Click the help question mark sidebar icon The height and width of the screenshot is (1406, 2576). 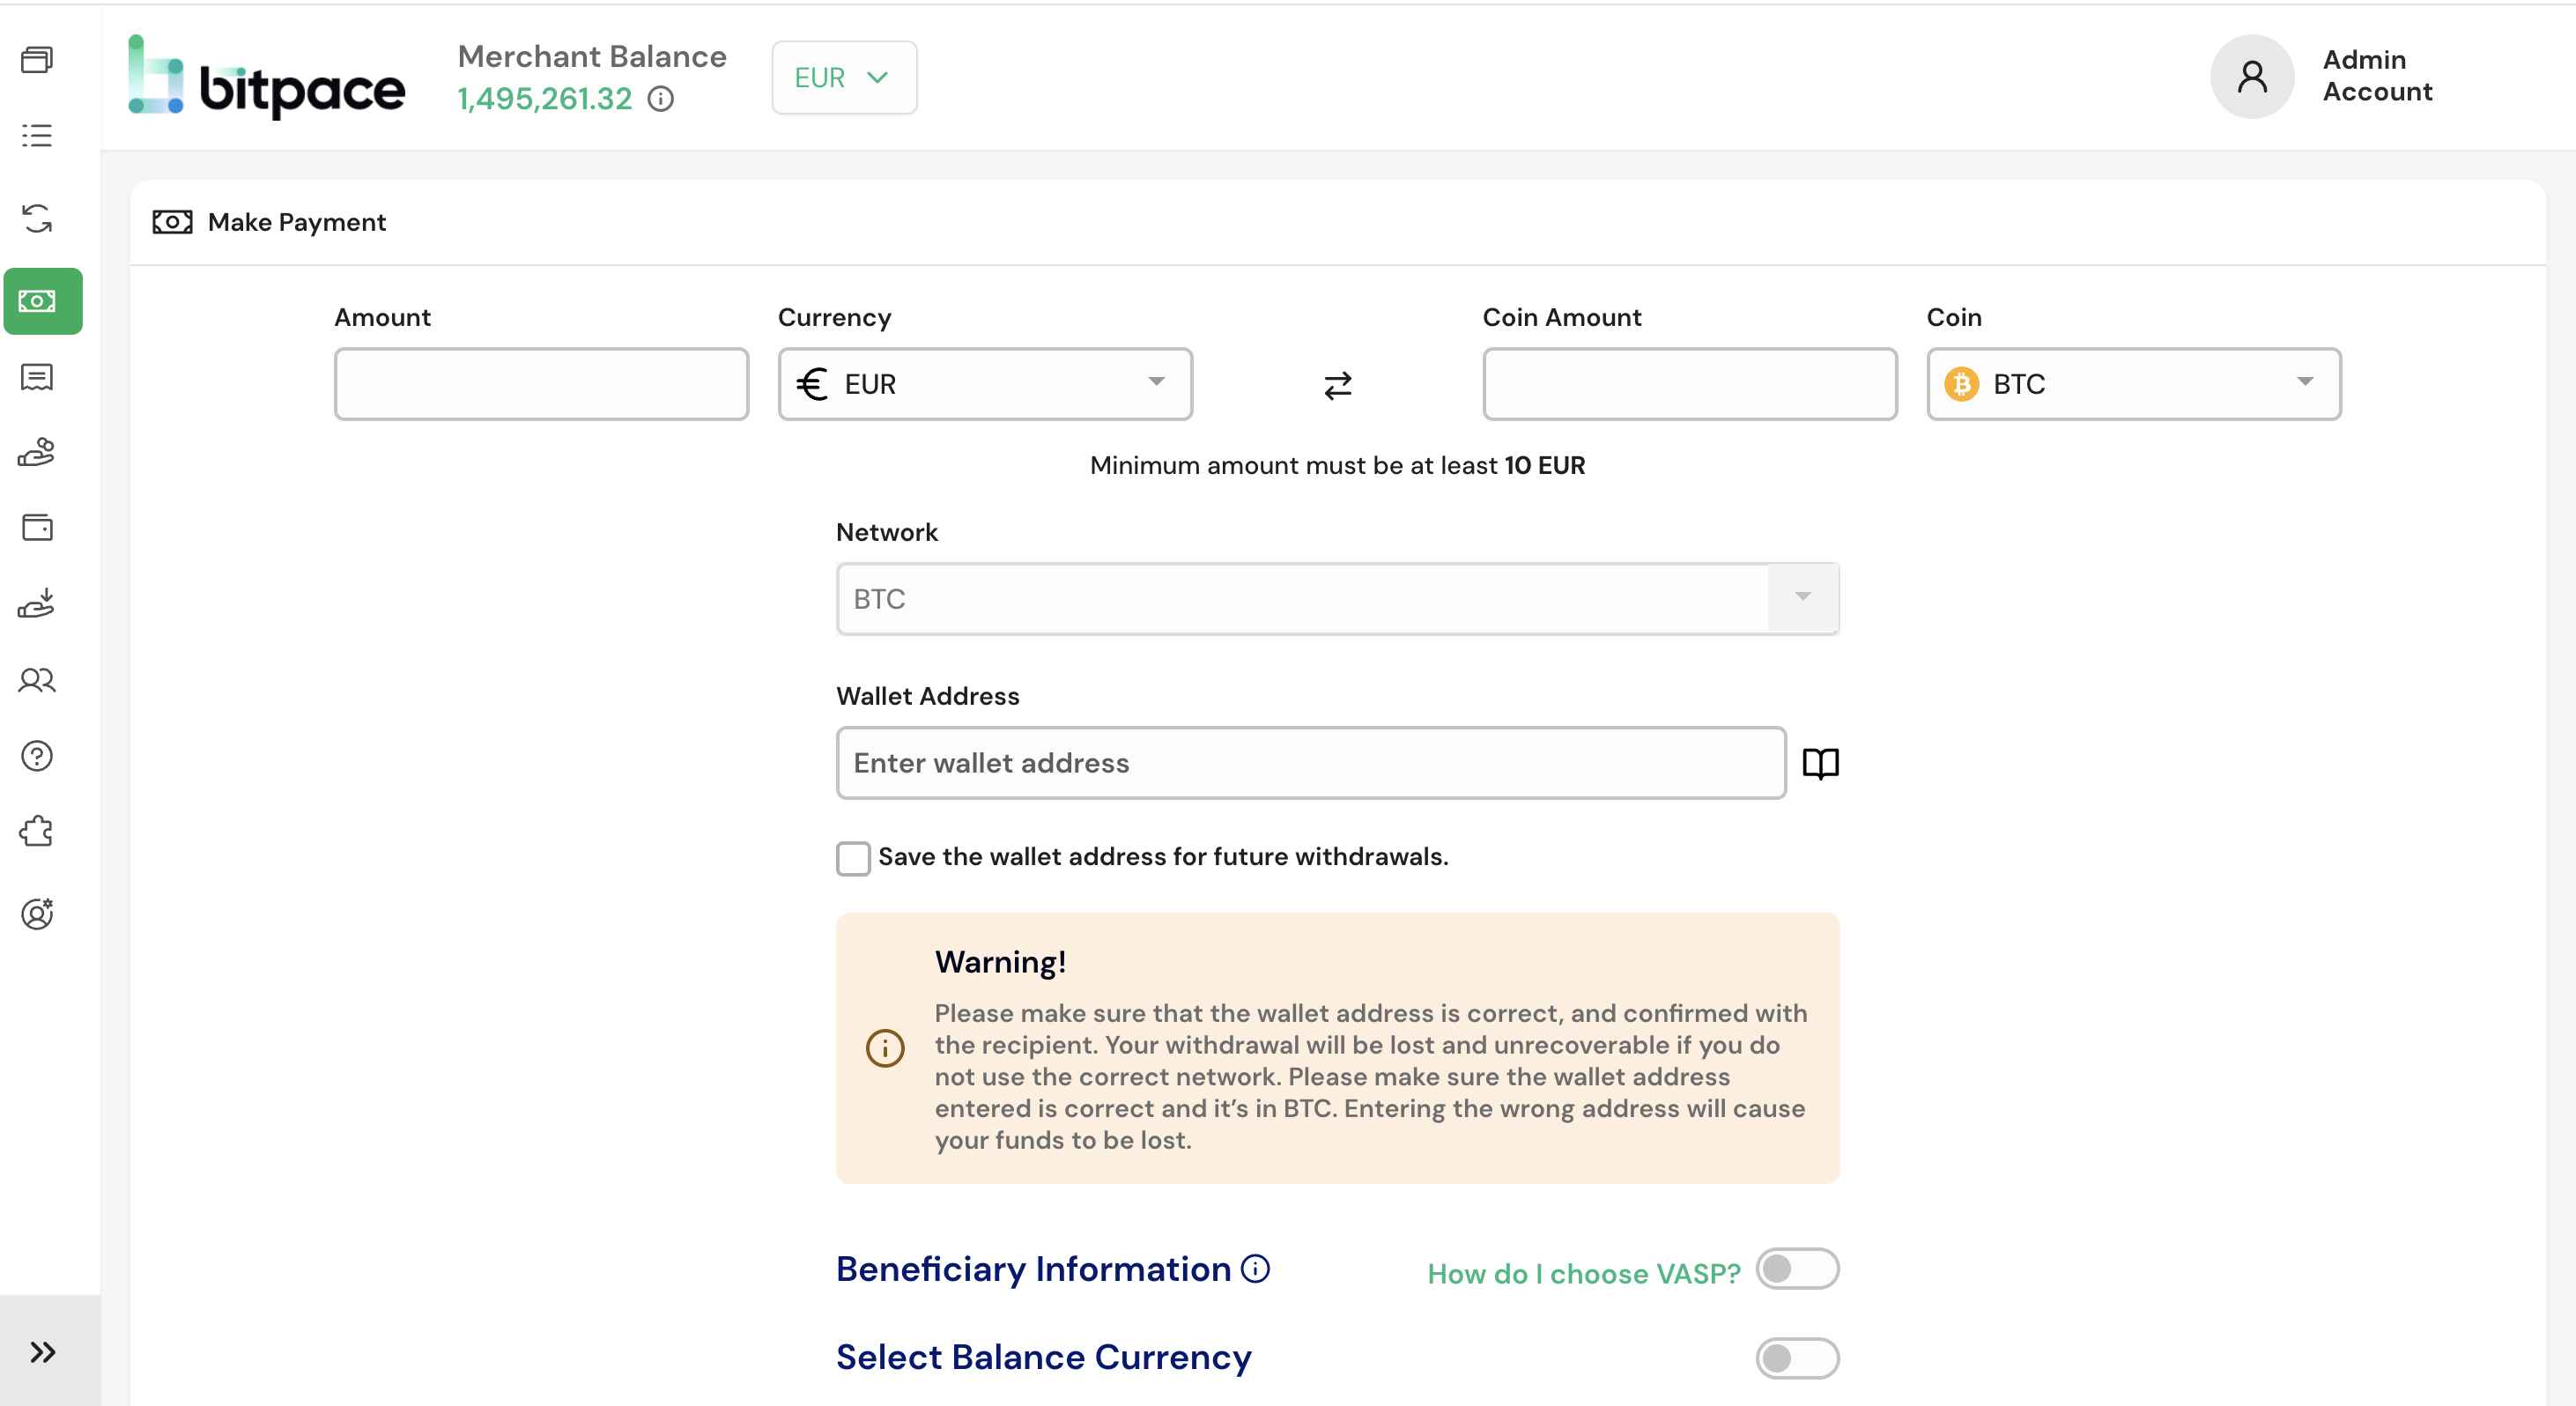[38, 756]
